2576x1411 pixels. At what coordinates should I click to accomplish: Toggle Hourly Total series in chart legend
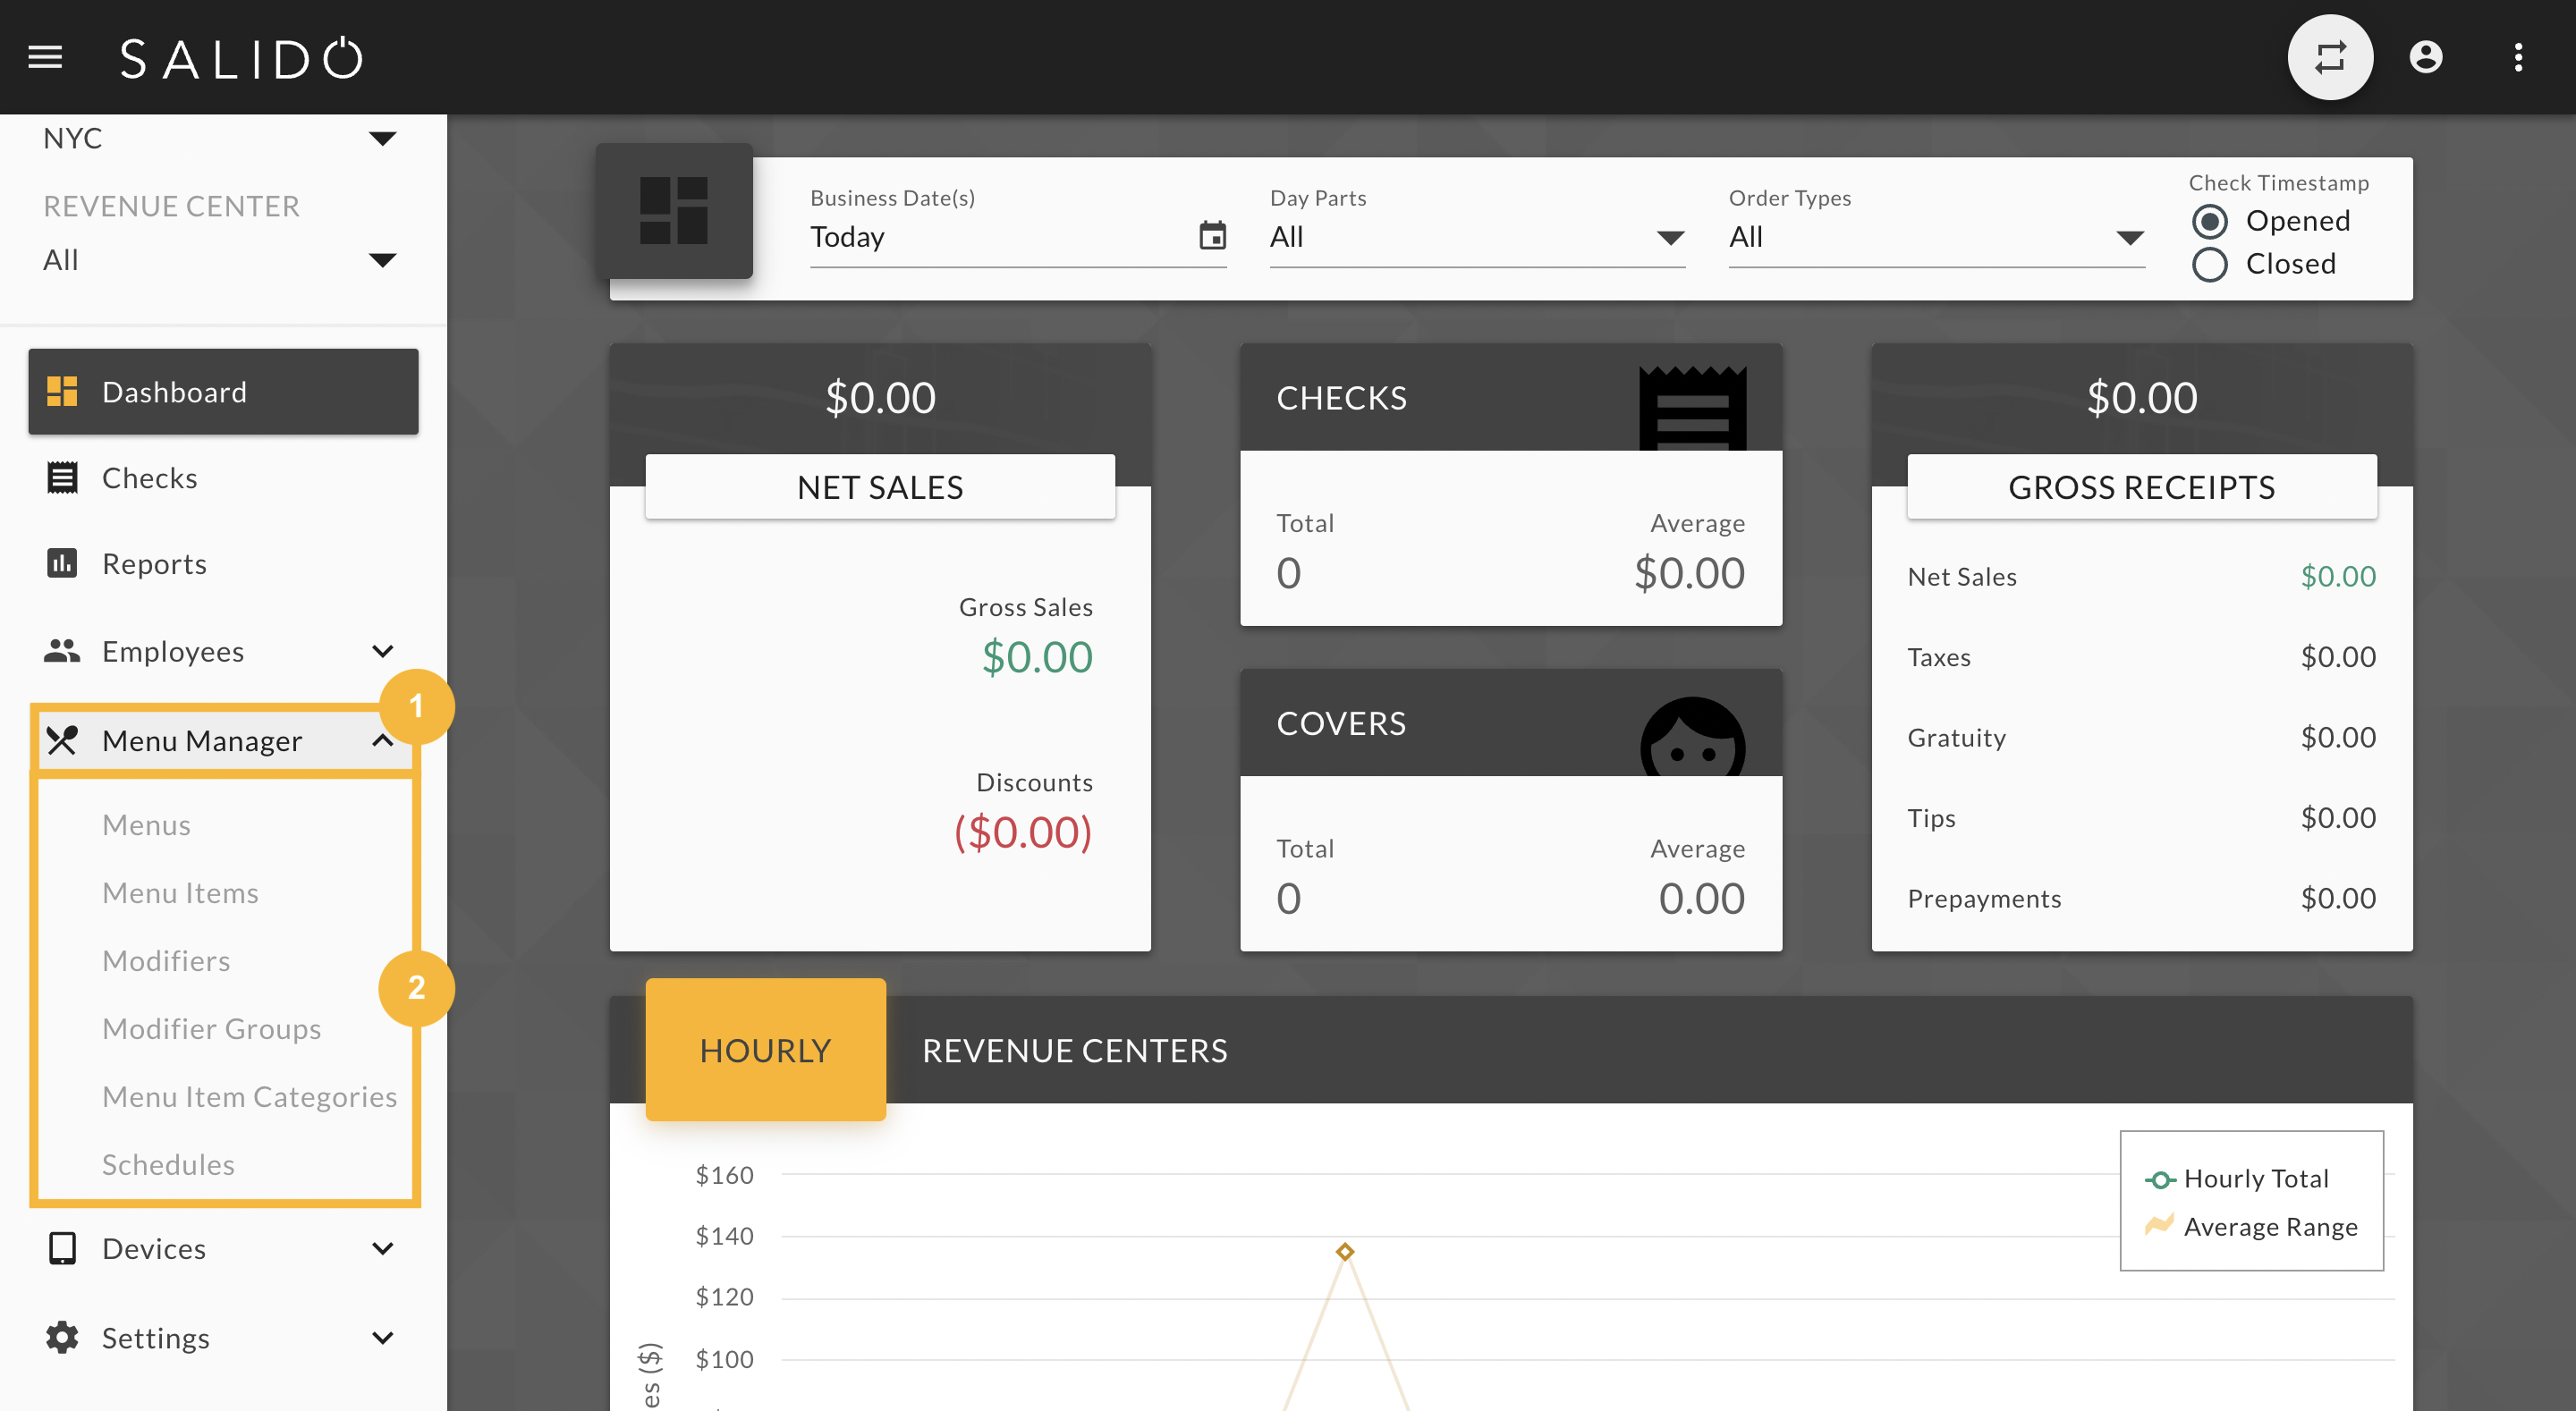[x=2238, y=1179]
